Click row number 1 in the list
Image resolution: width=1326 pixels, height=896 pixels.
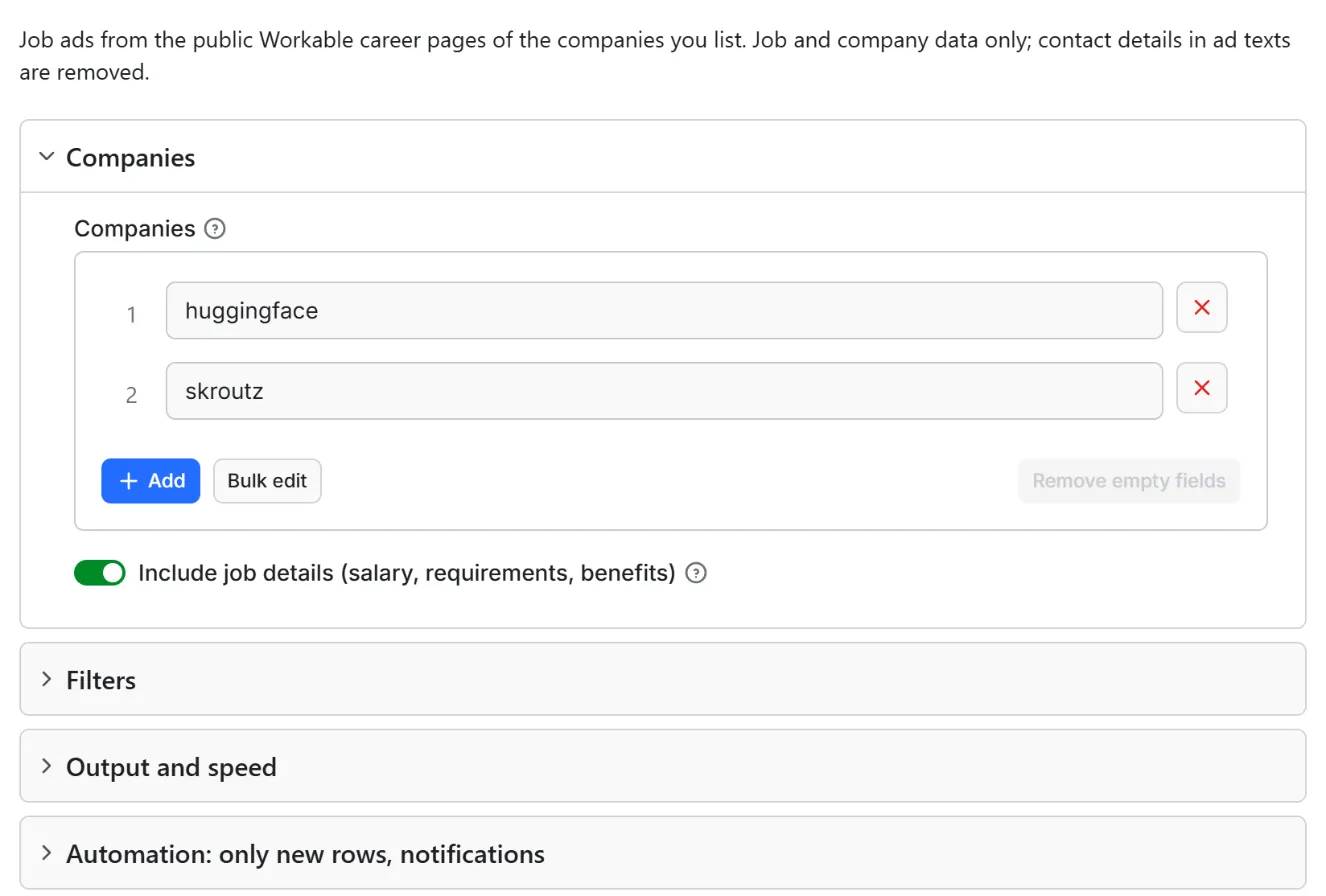click(131, 315)
